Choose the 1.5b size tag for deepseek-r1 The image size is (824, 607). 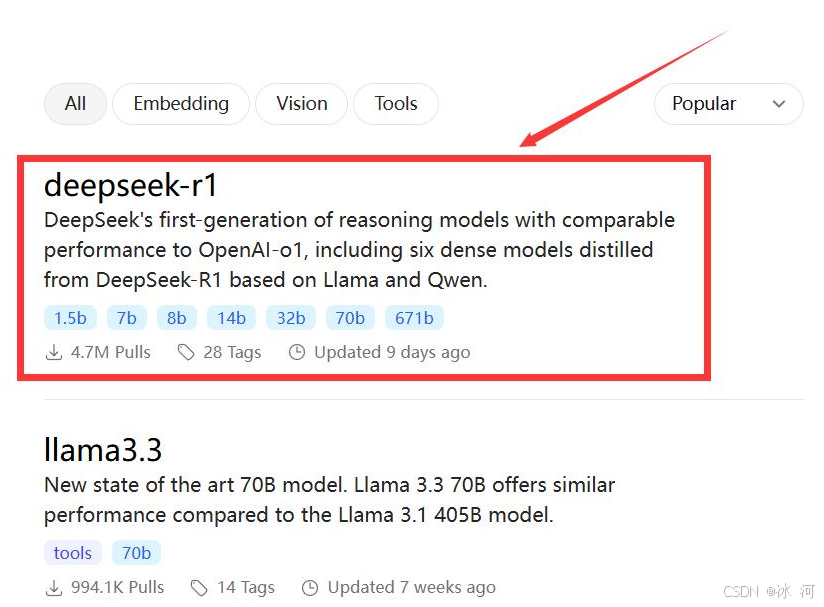[70, 318]
